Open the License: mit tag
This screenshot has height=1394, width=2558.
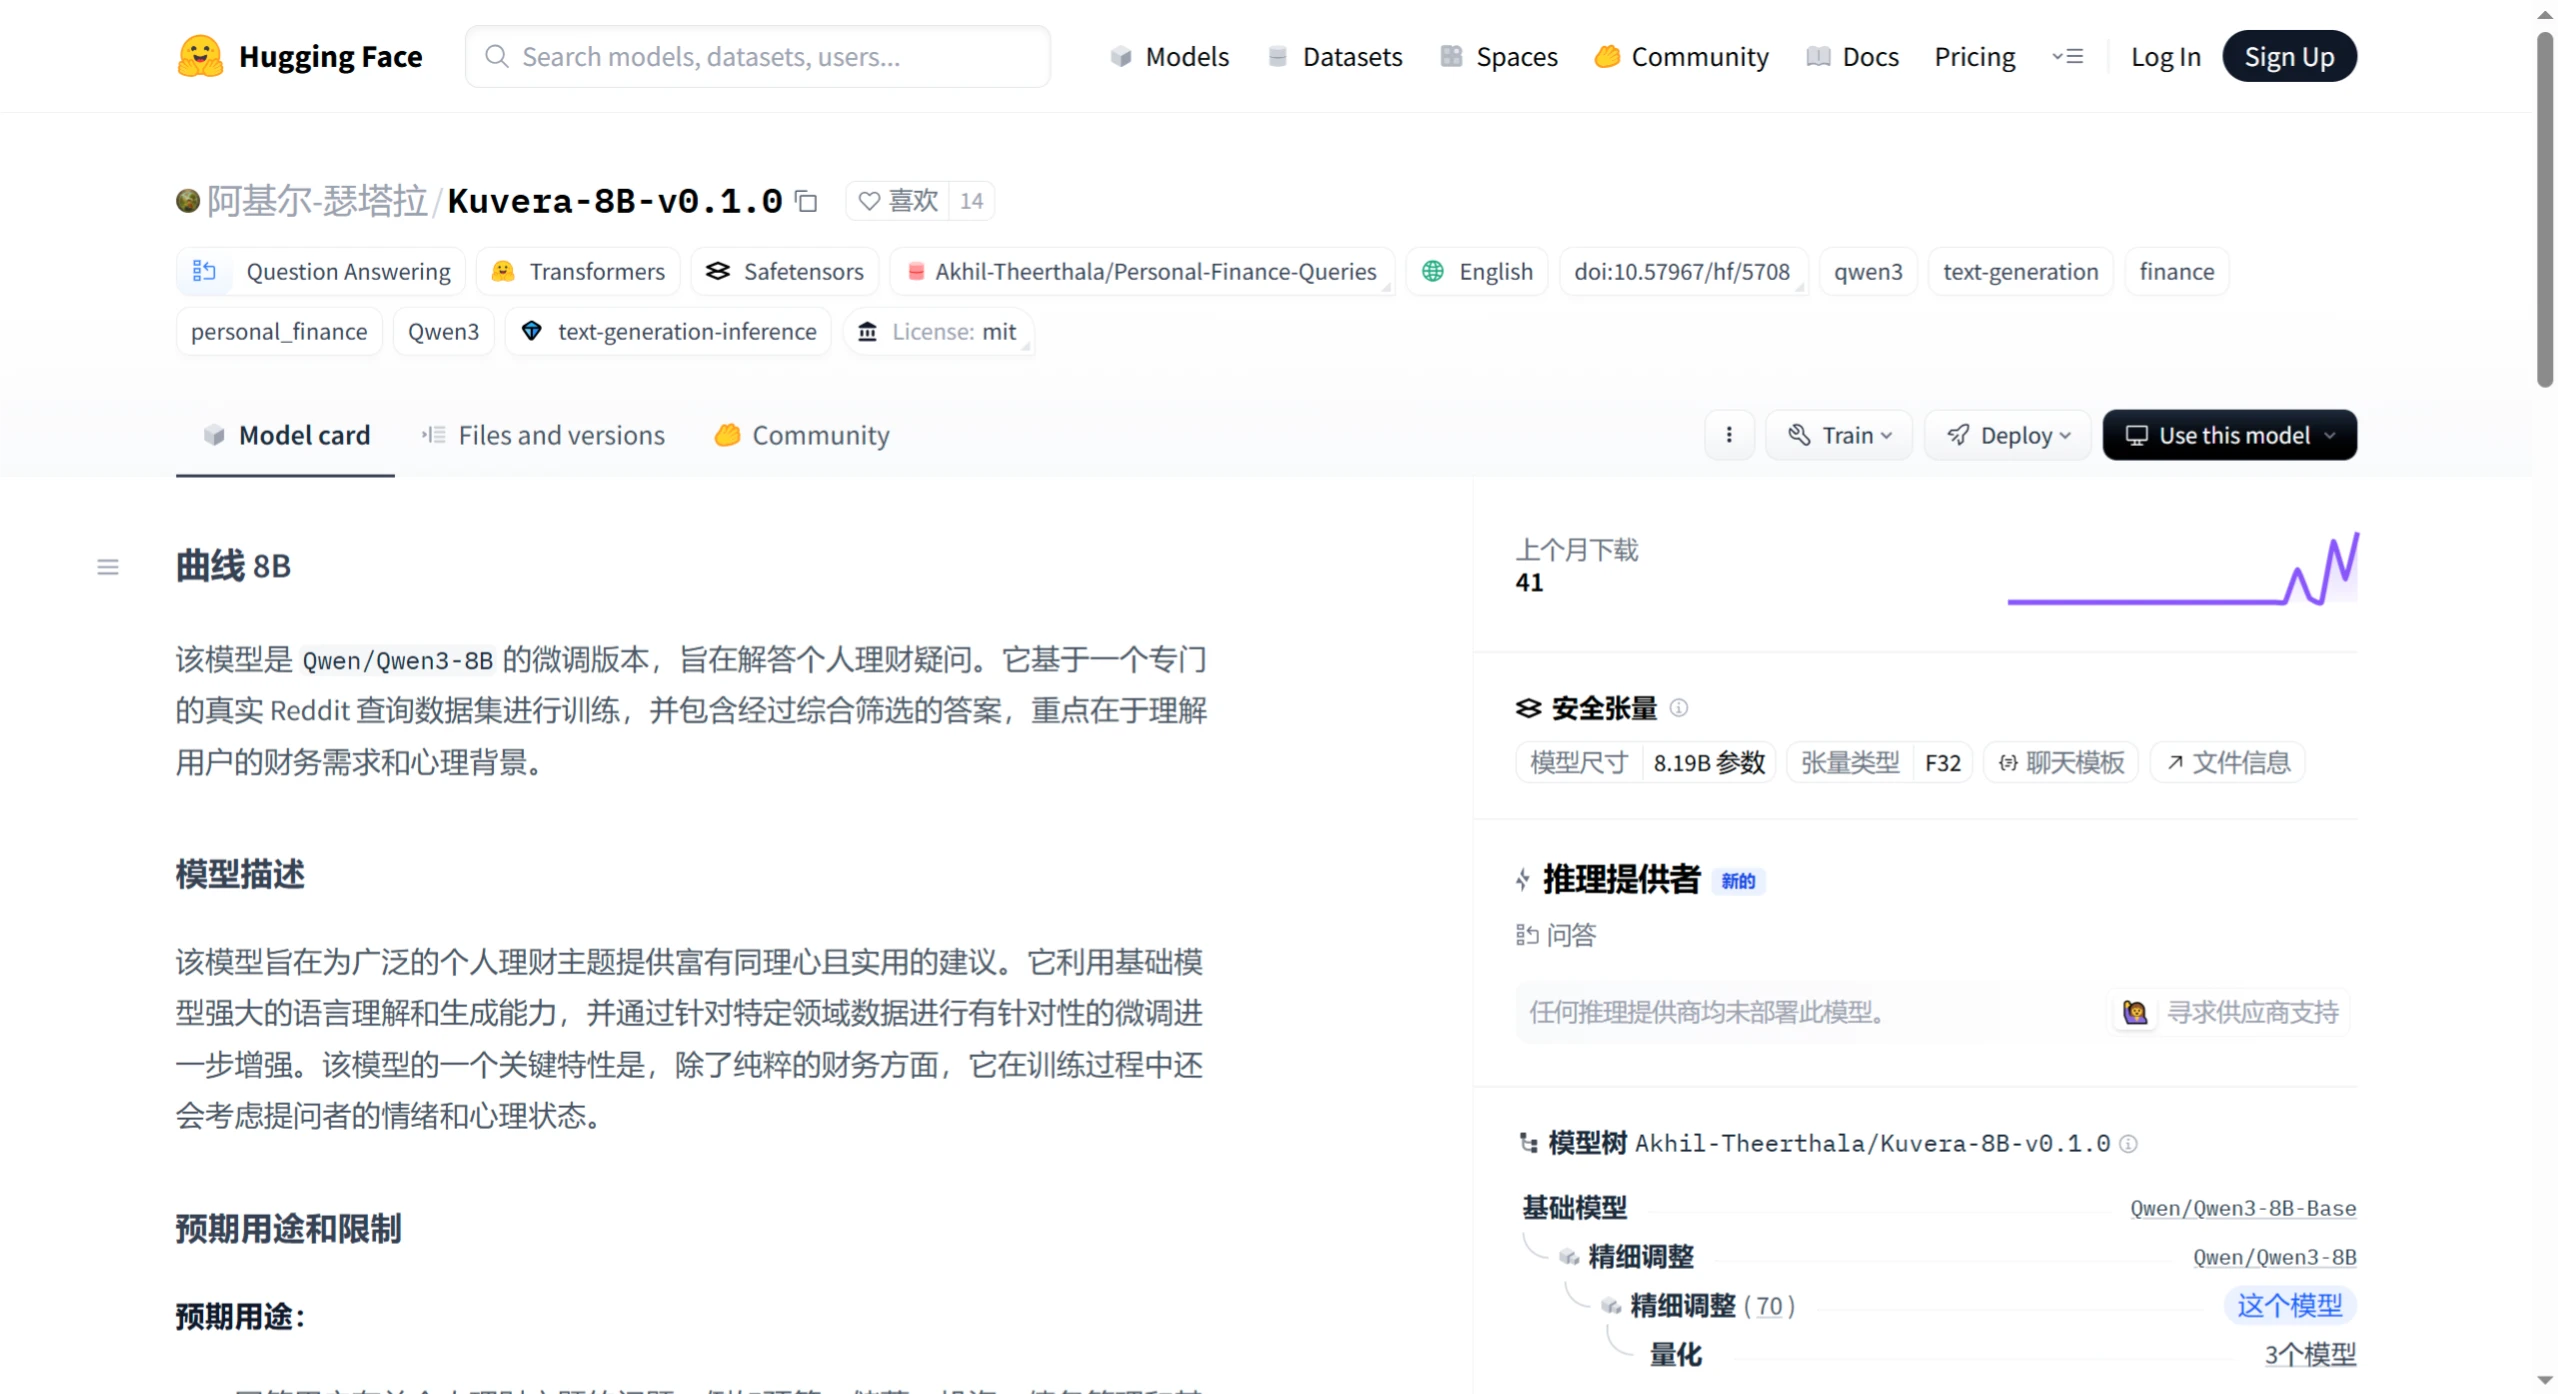pos(938,331)
